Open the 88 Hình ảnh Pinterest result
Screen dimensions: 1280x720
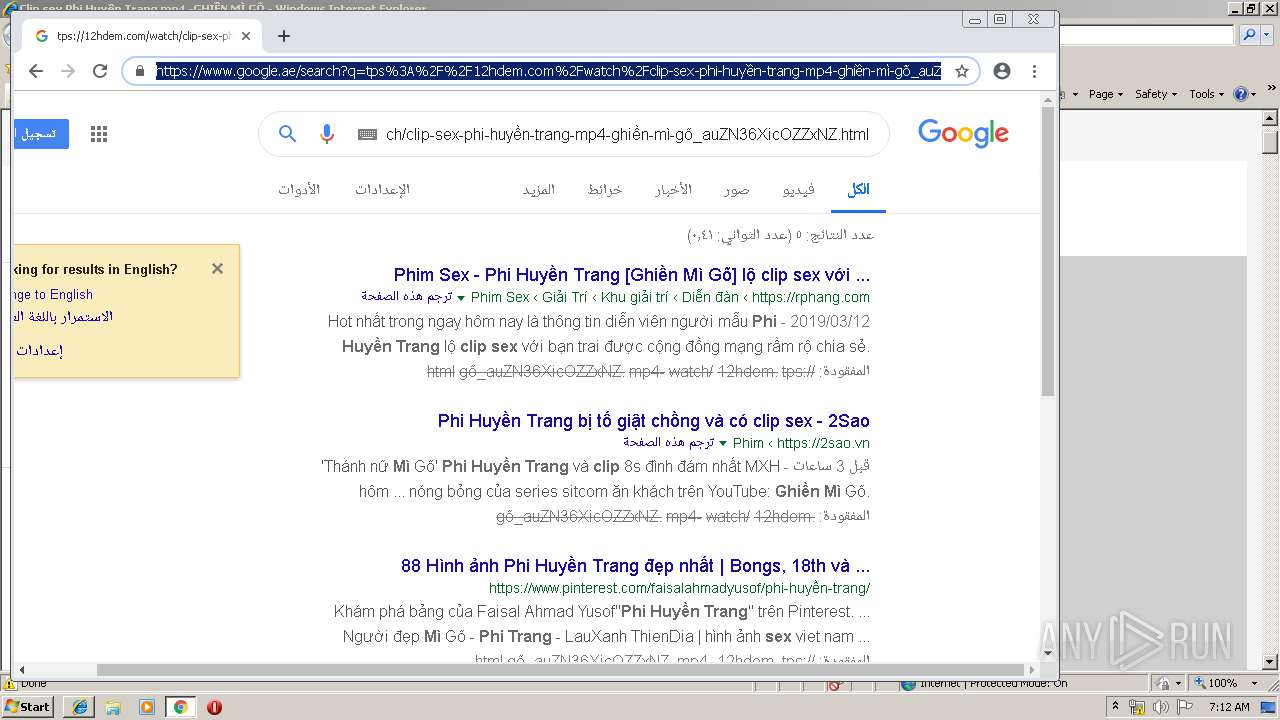(x=635, y=565)
